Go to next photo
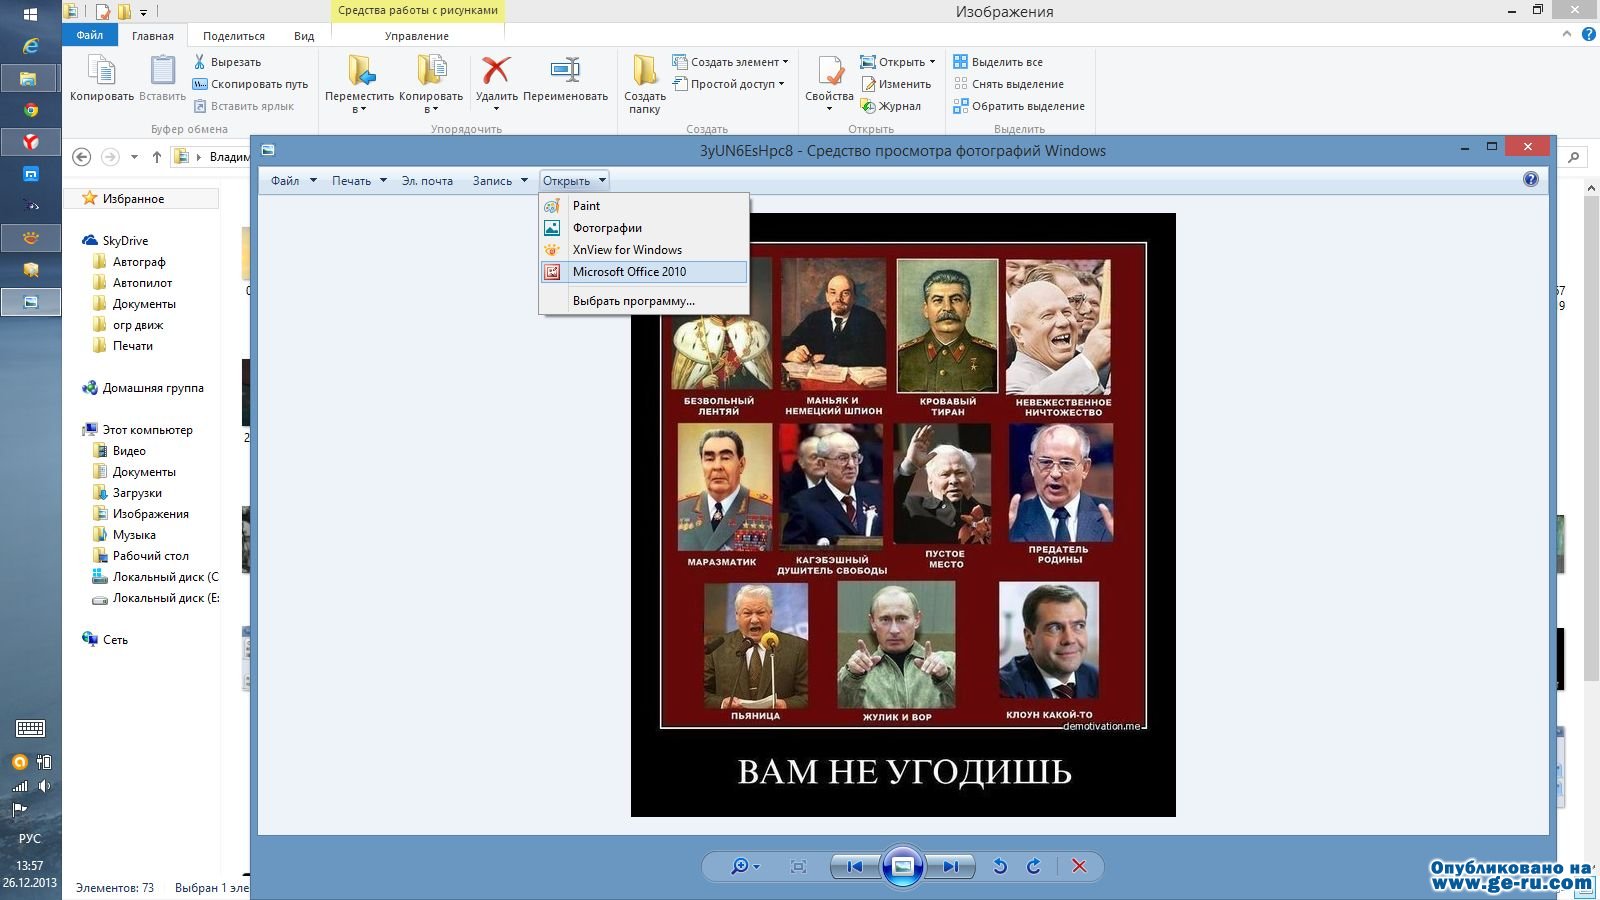1600x900 pixels. (x=950, y=866)
